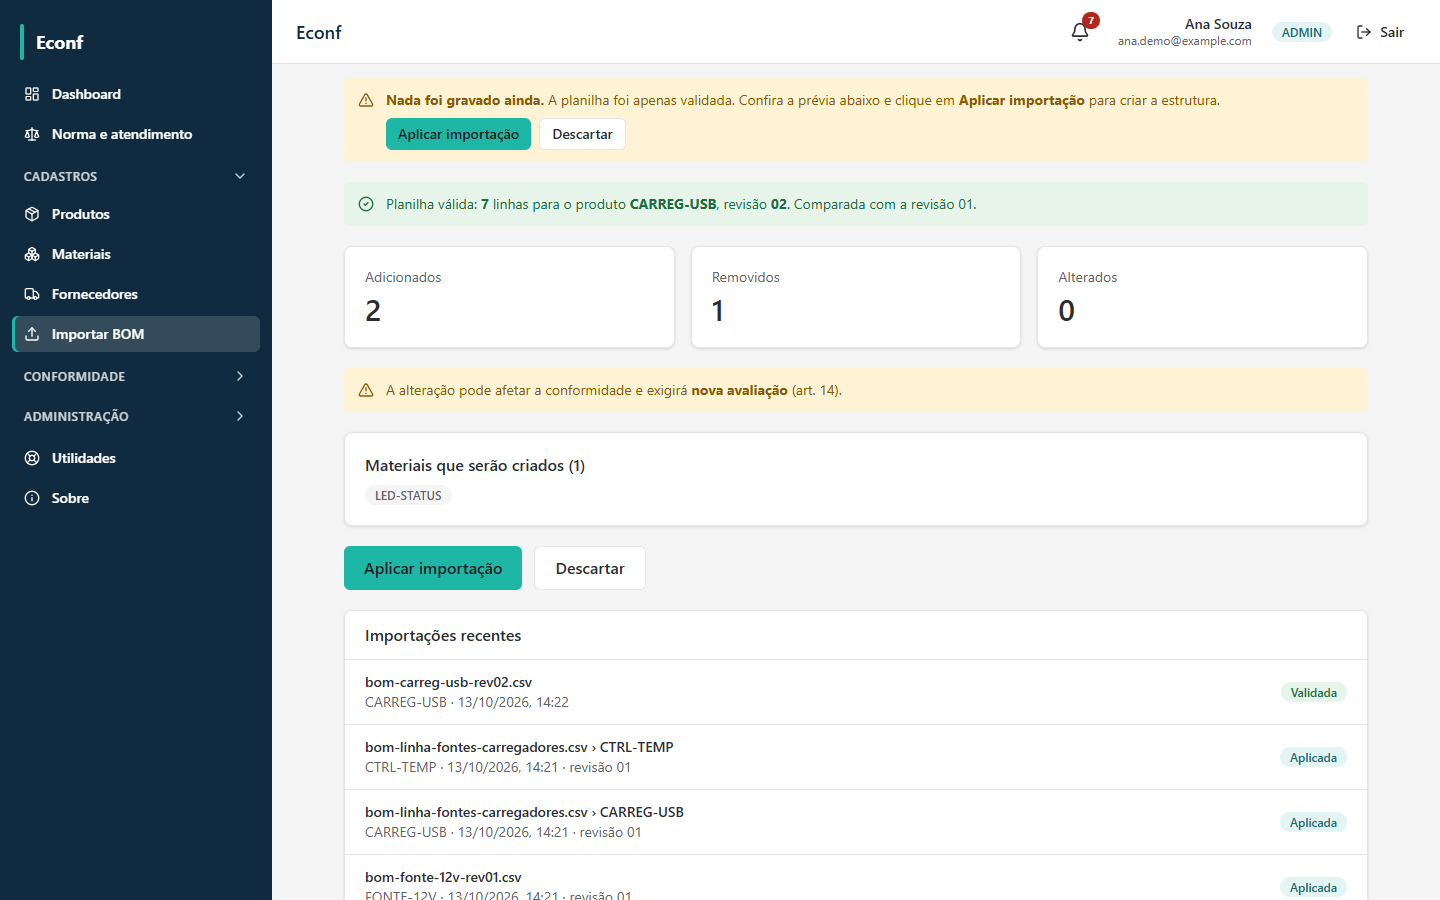The image size is (1440, 900).
Task: Click the Sair logout button label
Action: (1392, 32)
